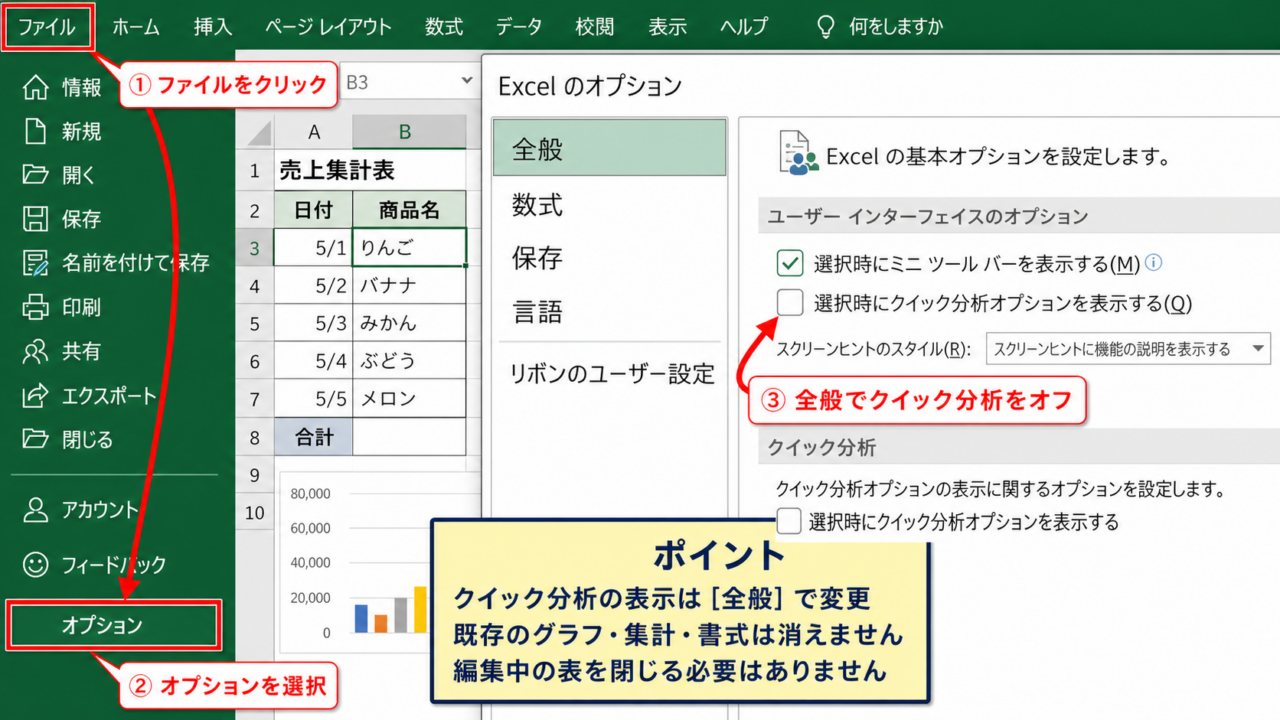Viewport: 1280px width, 720px height.
Task: Click cell containing 売上集計表
Action: point(336,170)
